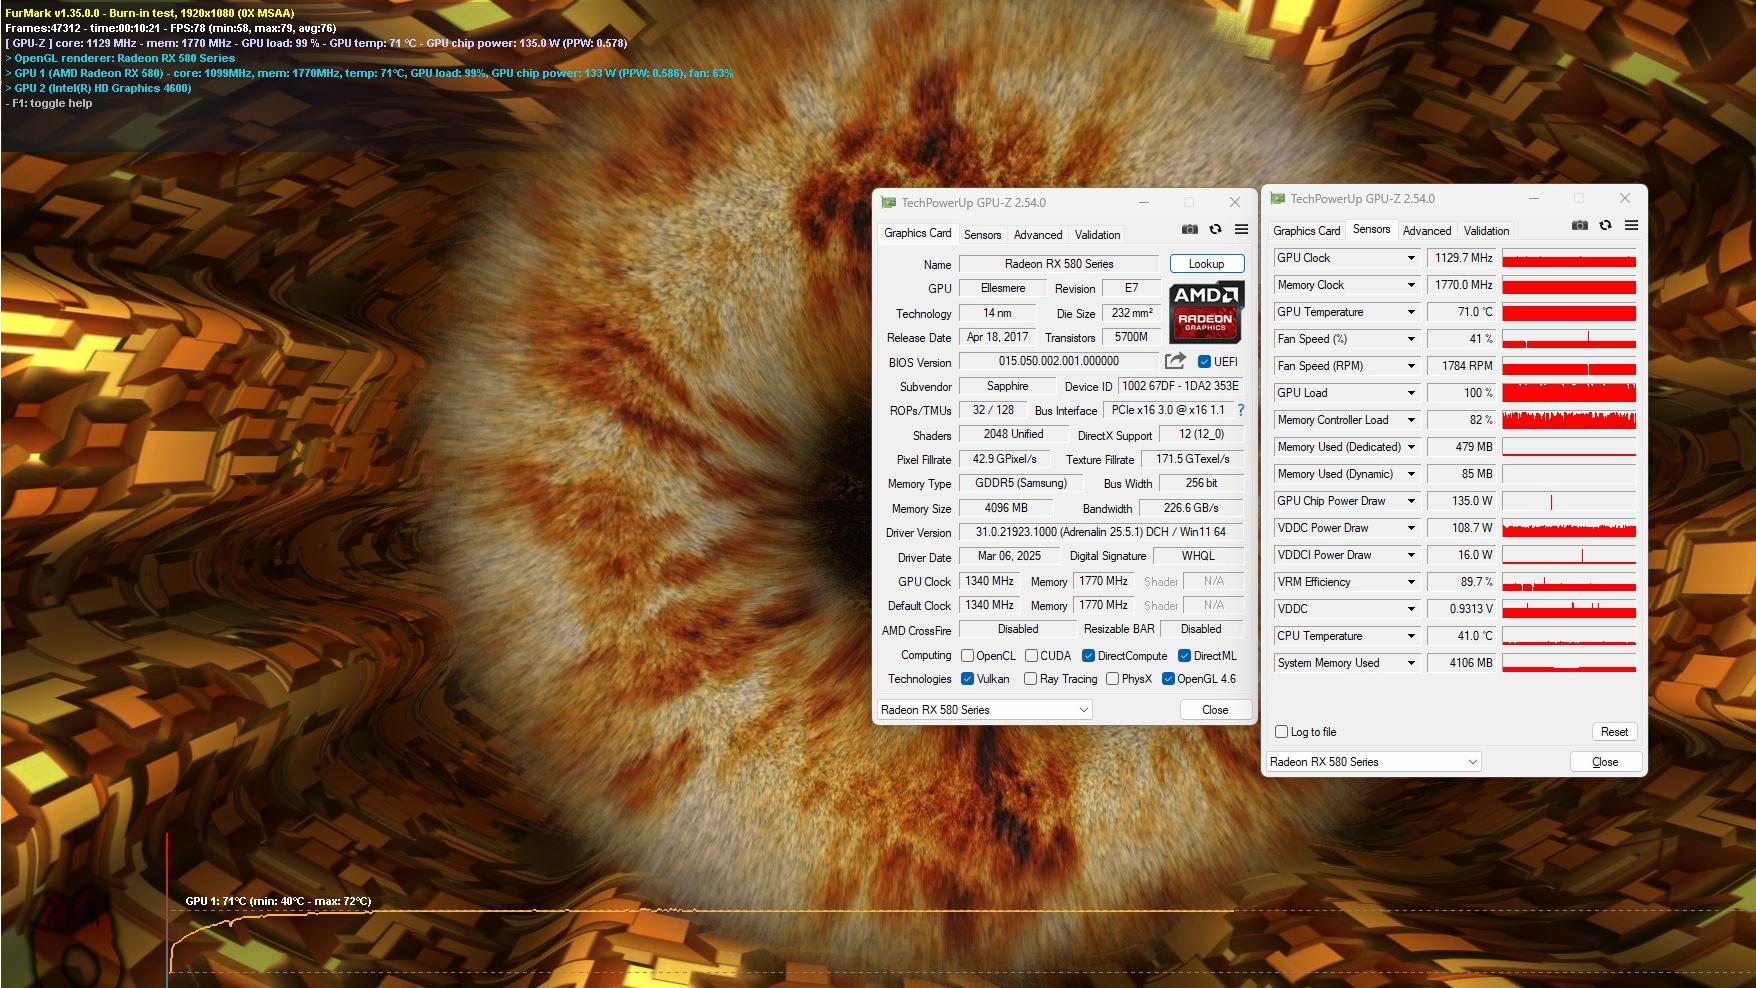Expand the GPU Temperature sensor dropdown

[x=1411, y=312]
